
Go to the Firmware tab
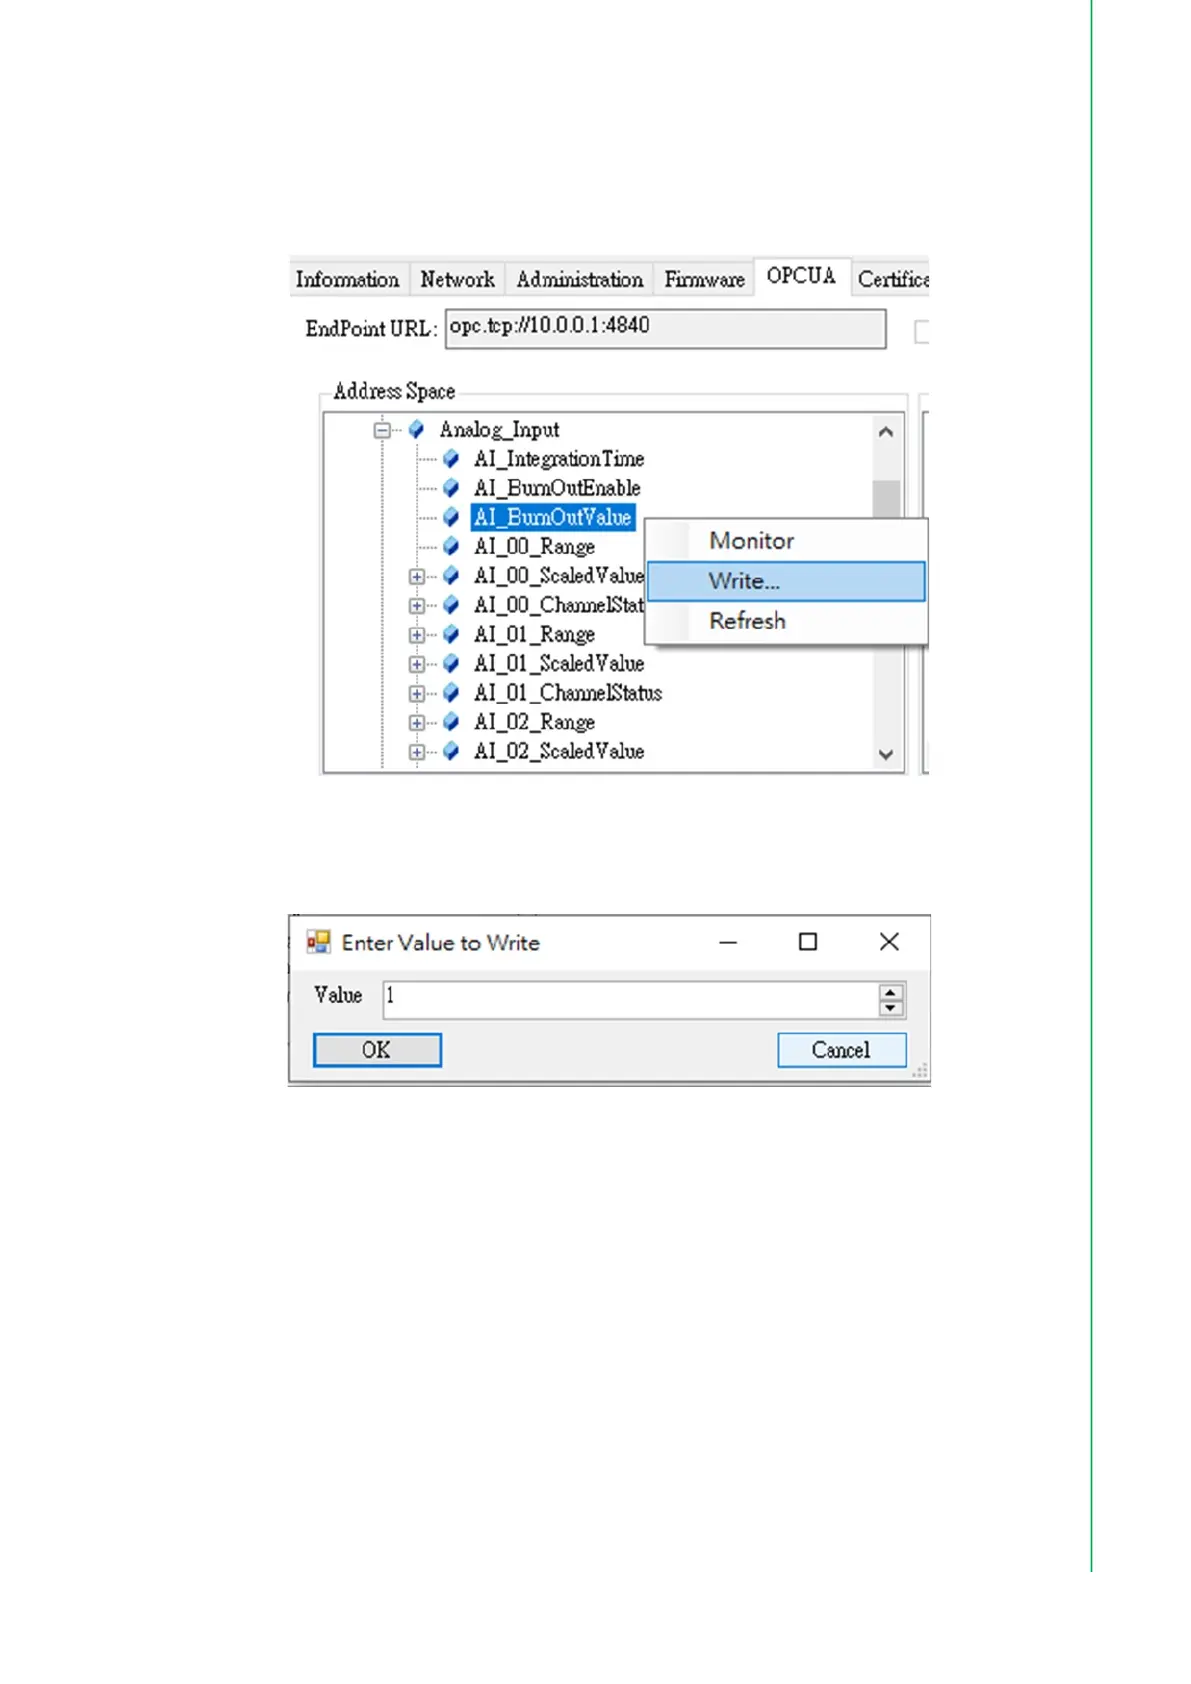[704, 279]
